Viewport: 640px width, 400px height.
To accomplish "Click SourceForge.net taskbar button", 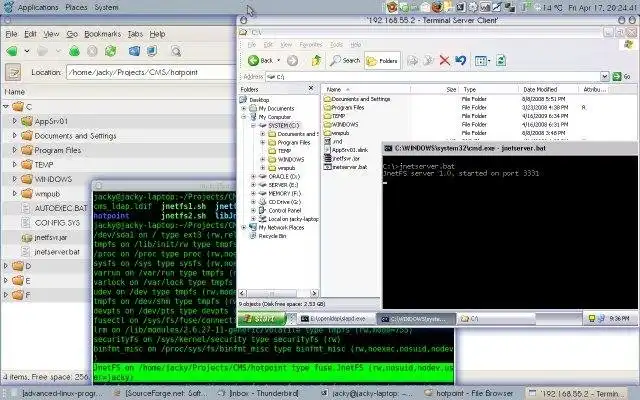I will coord(160,393).
